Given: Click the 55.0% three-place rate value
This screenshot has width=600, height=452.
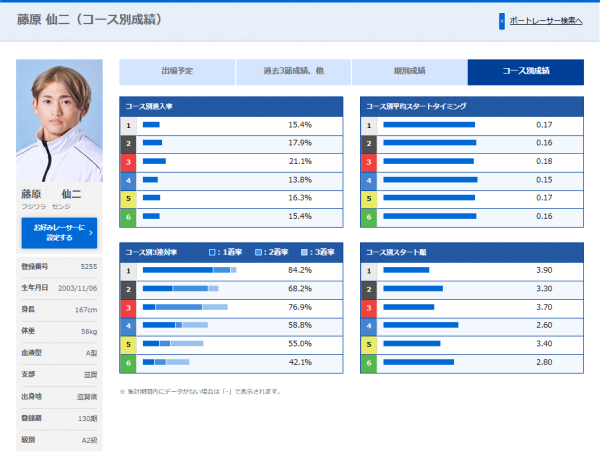Looking at the screenshot, I should click(x=300, y=344).
